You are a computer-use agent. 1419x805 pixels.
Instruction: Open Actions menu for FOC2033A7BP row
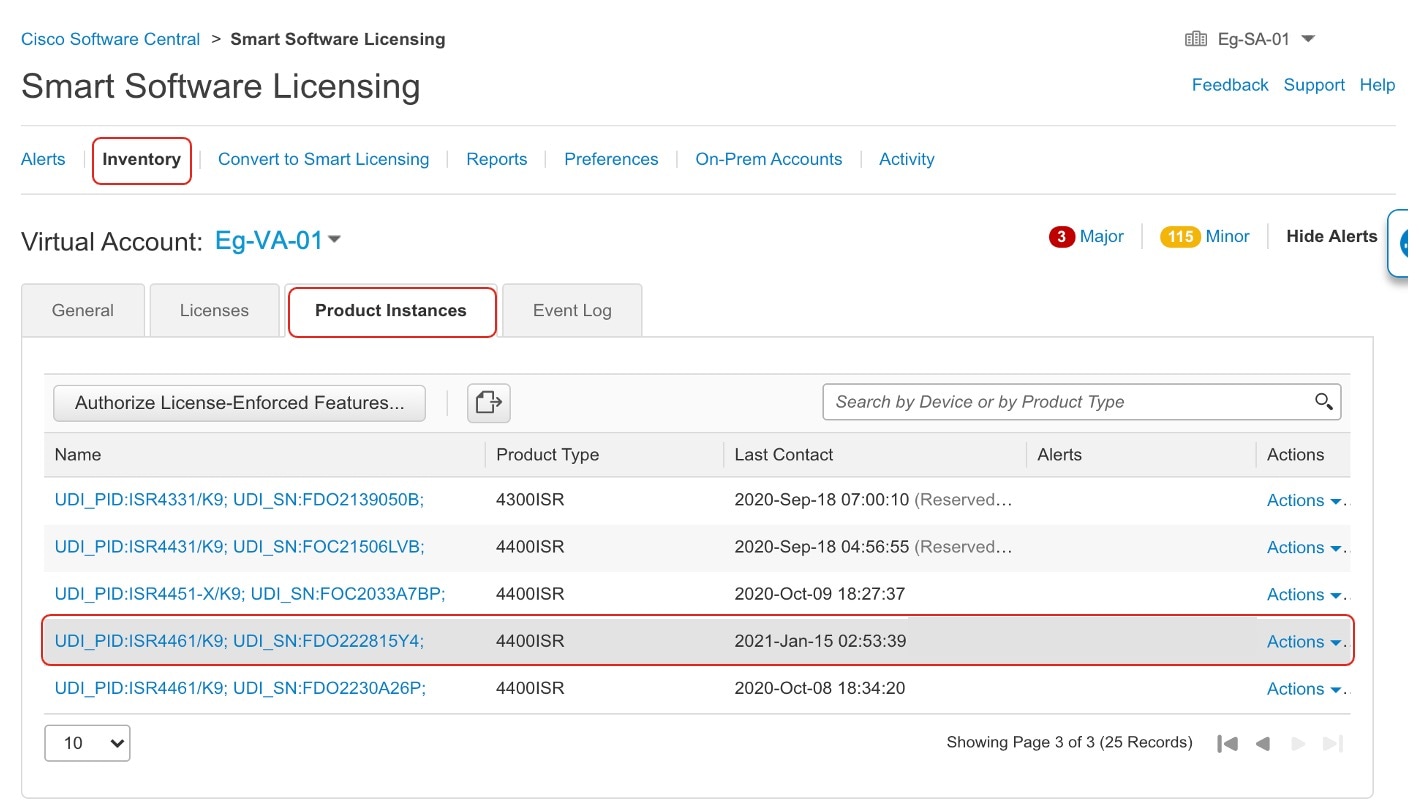(1304, 595)
